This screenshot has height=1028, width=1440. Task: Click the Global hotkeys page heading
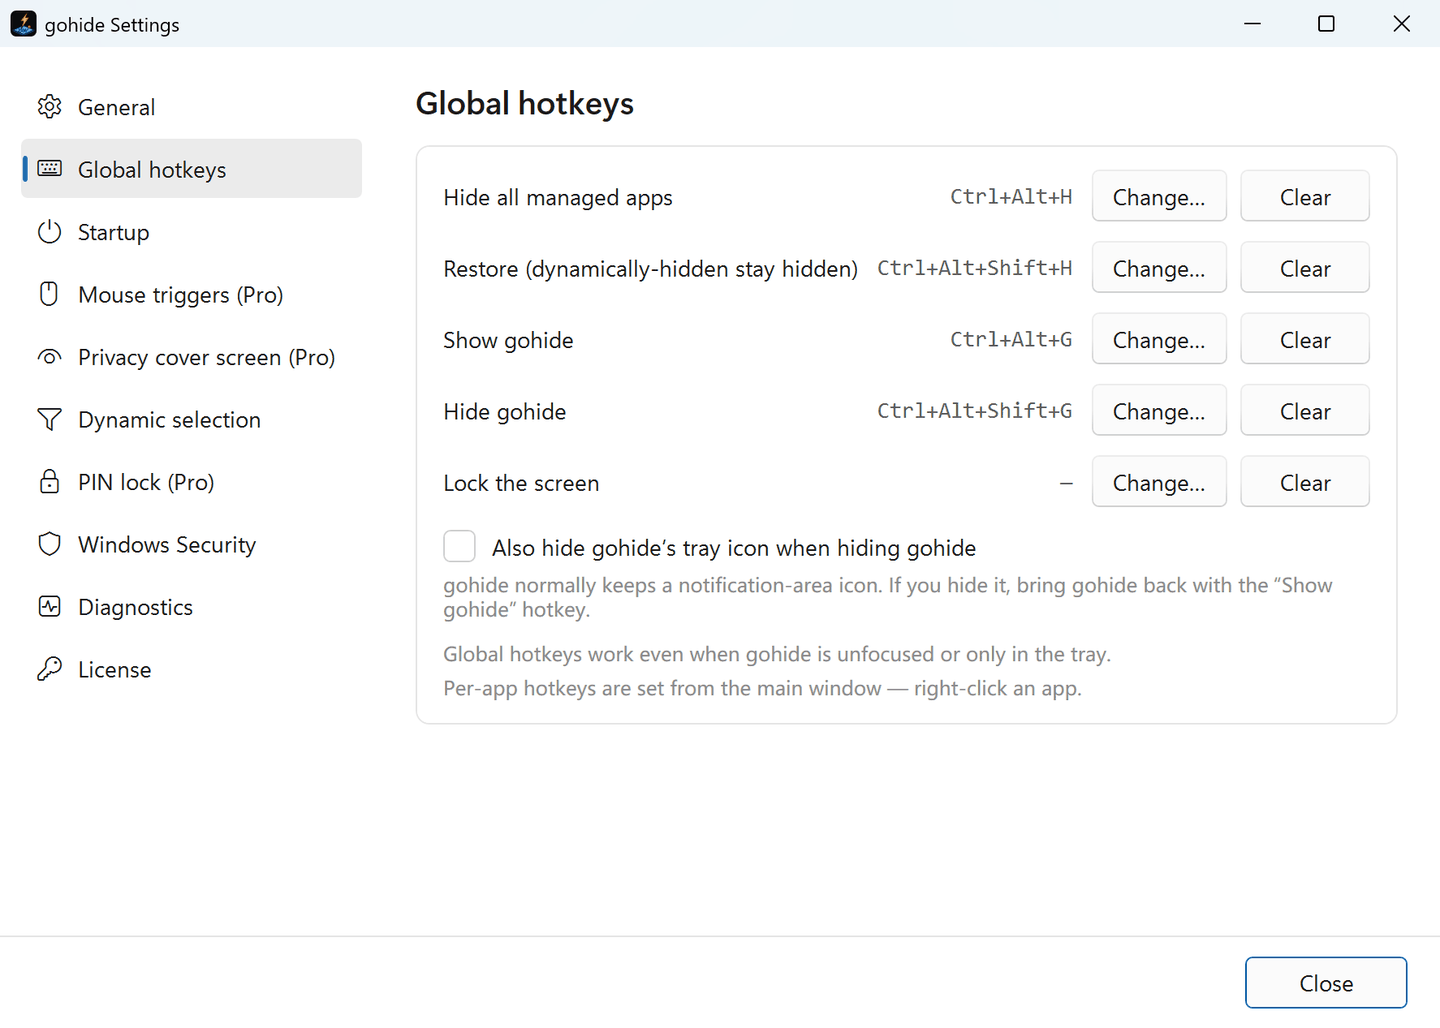click(x=524, y=103)
